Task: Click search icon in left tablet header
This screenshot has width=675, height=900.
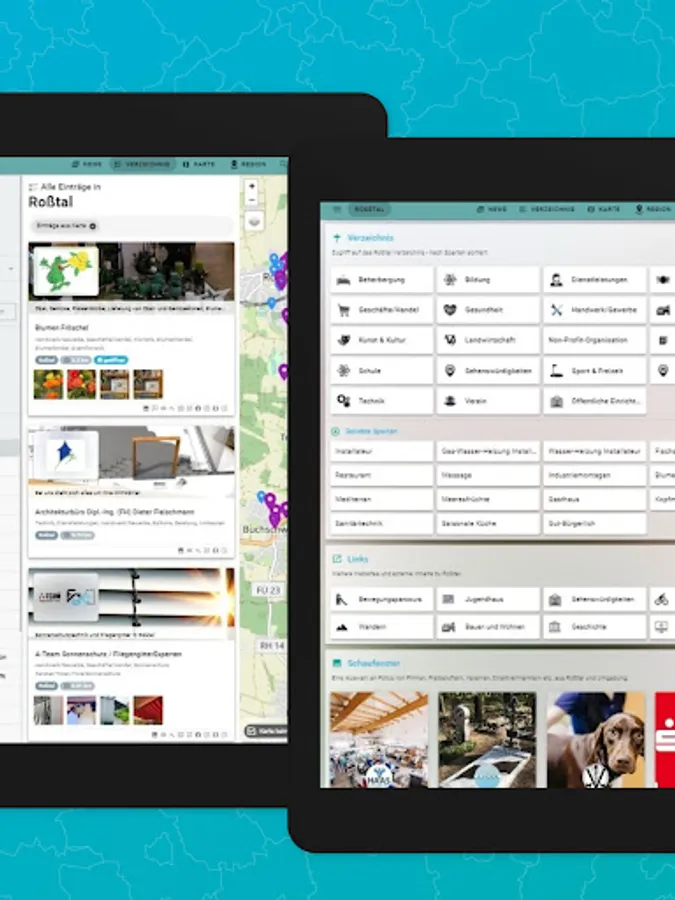Action: coord(282,164)
